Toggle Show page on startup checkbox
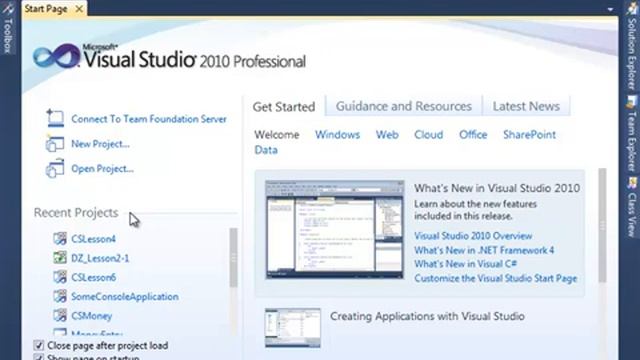The width and height of the screenshot is (640, 360). tap(39, 357)
